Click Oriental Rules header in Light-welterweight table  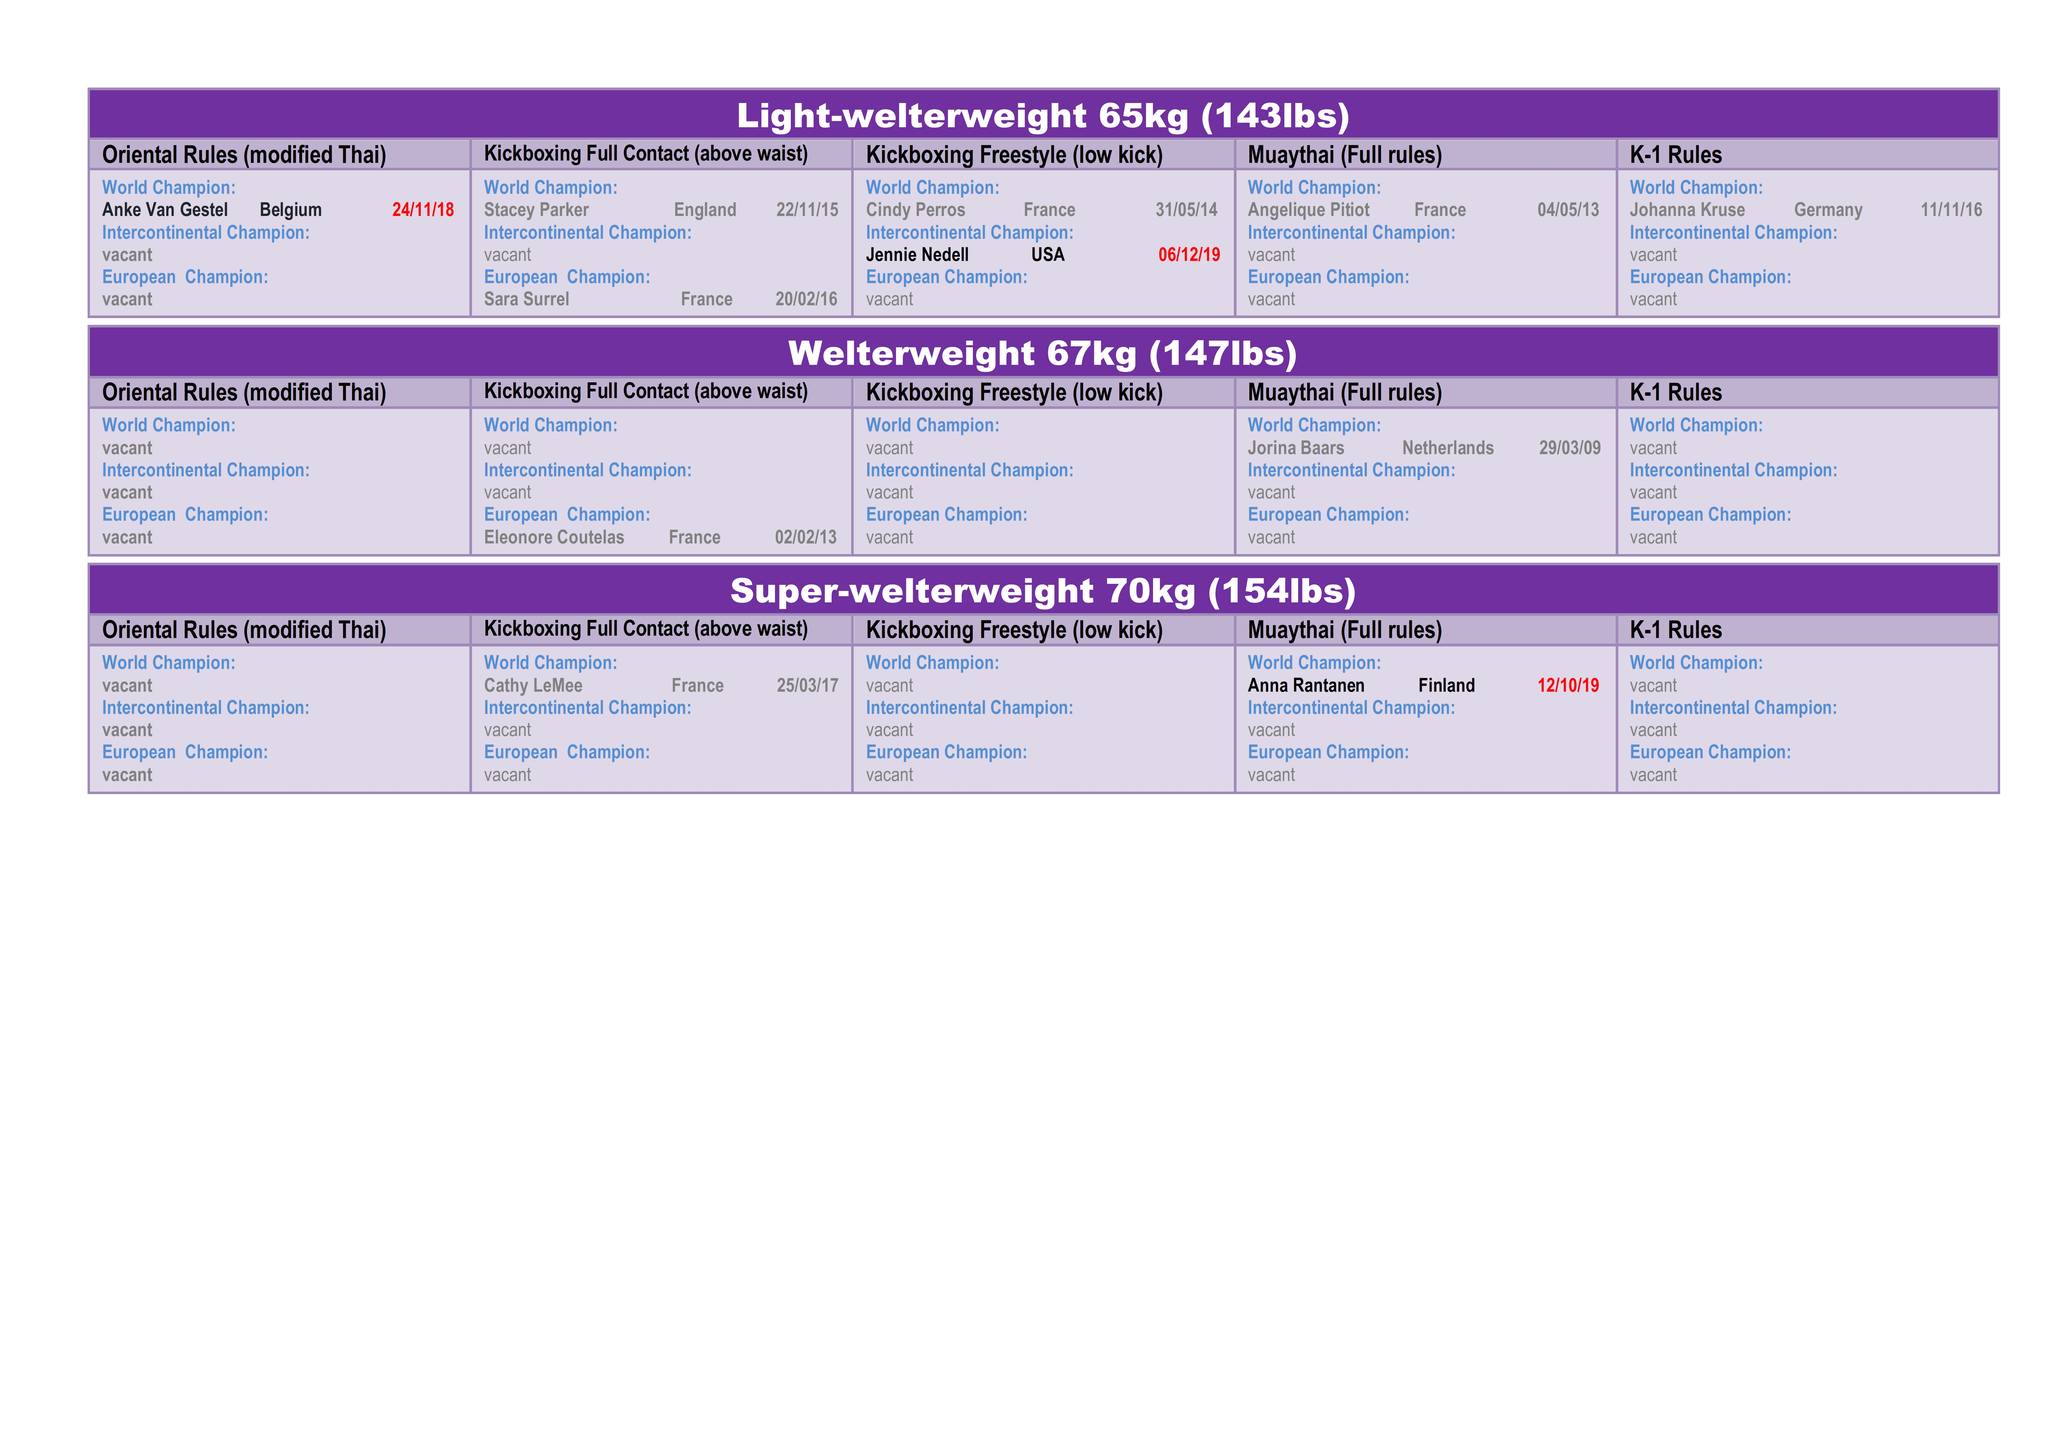pyautogui.click(x=244, y=155)
